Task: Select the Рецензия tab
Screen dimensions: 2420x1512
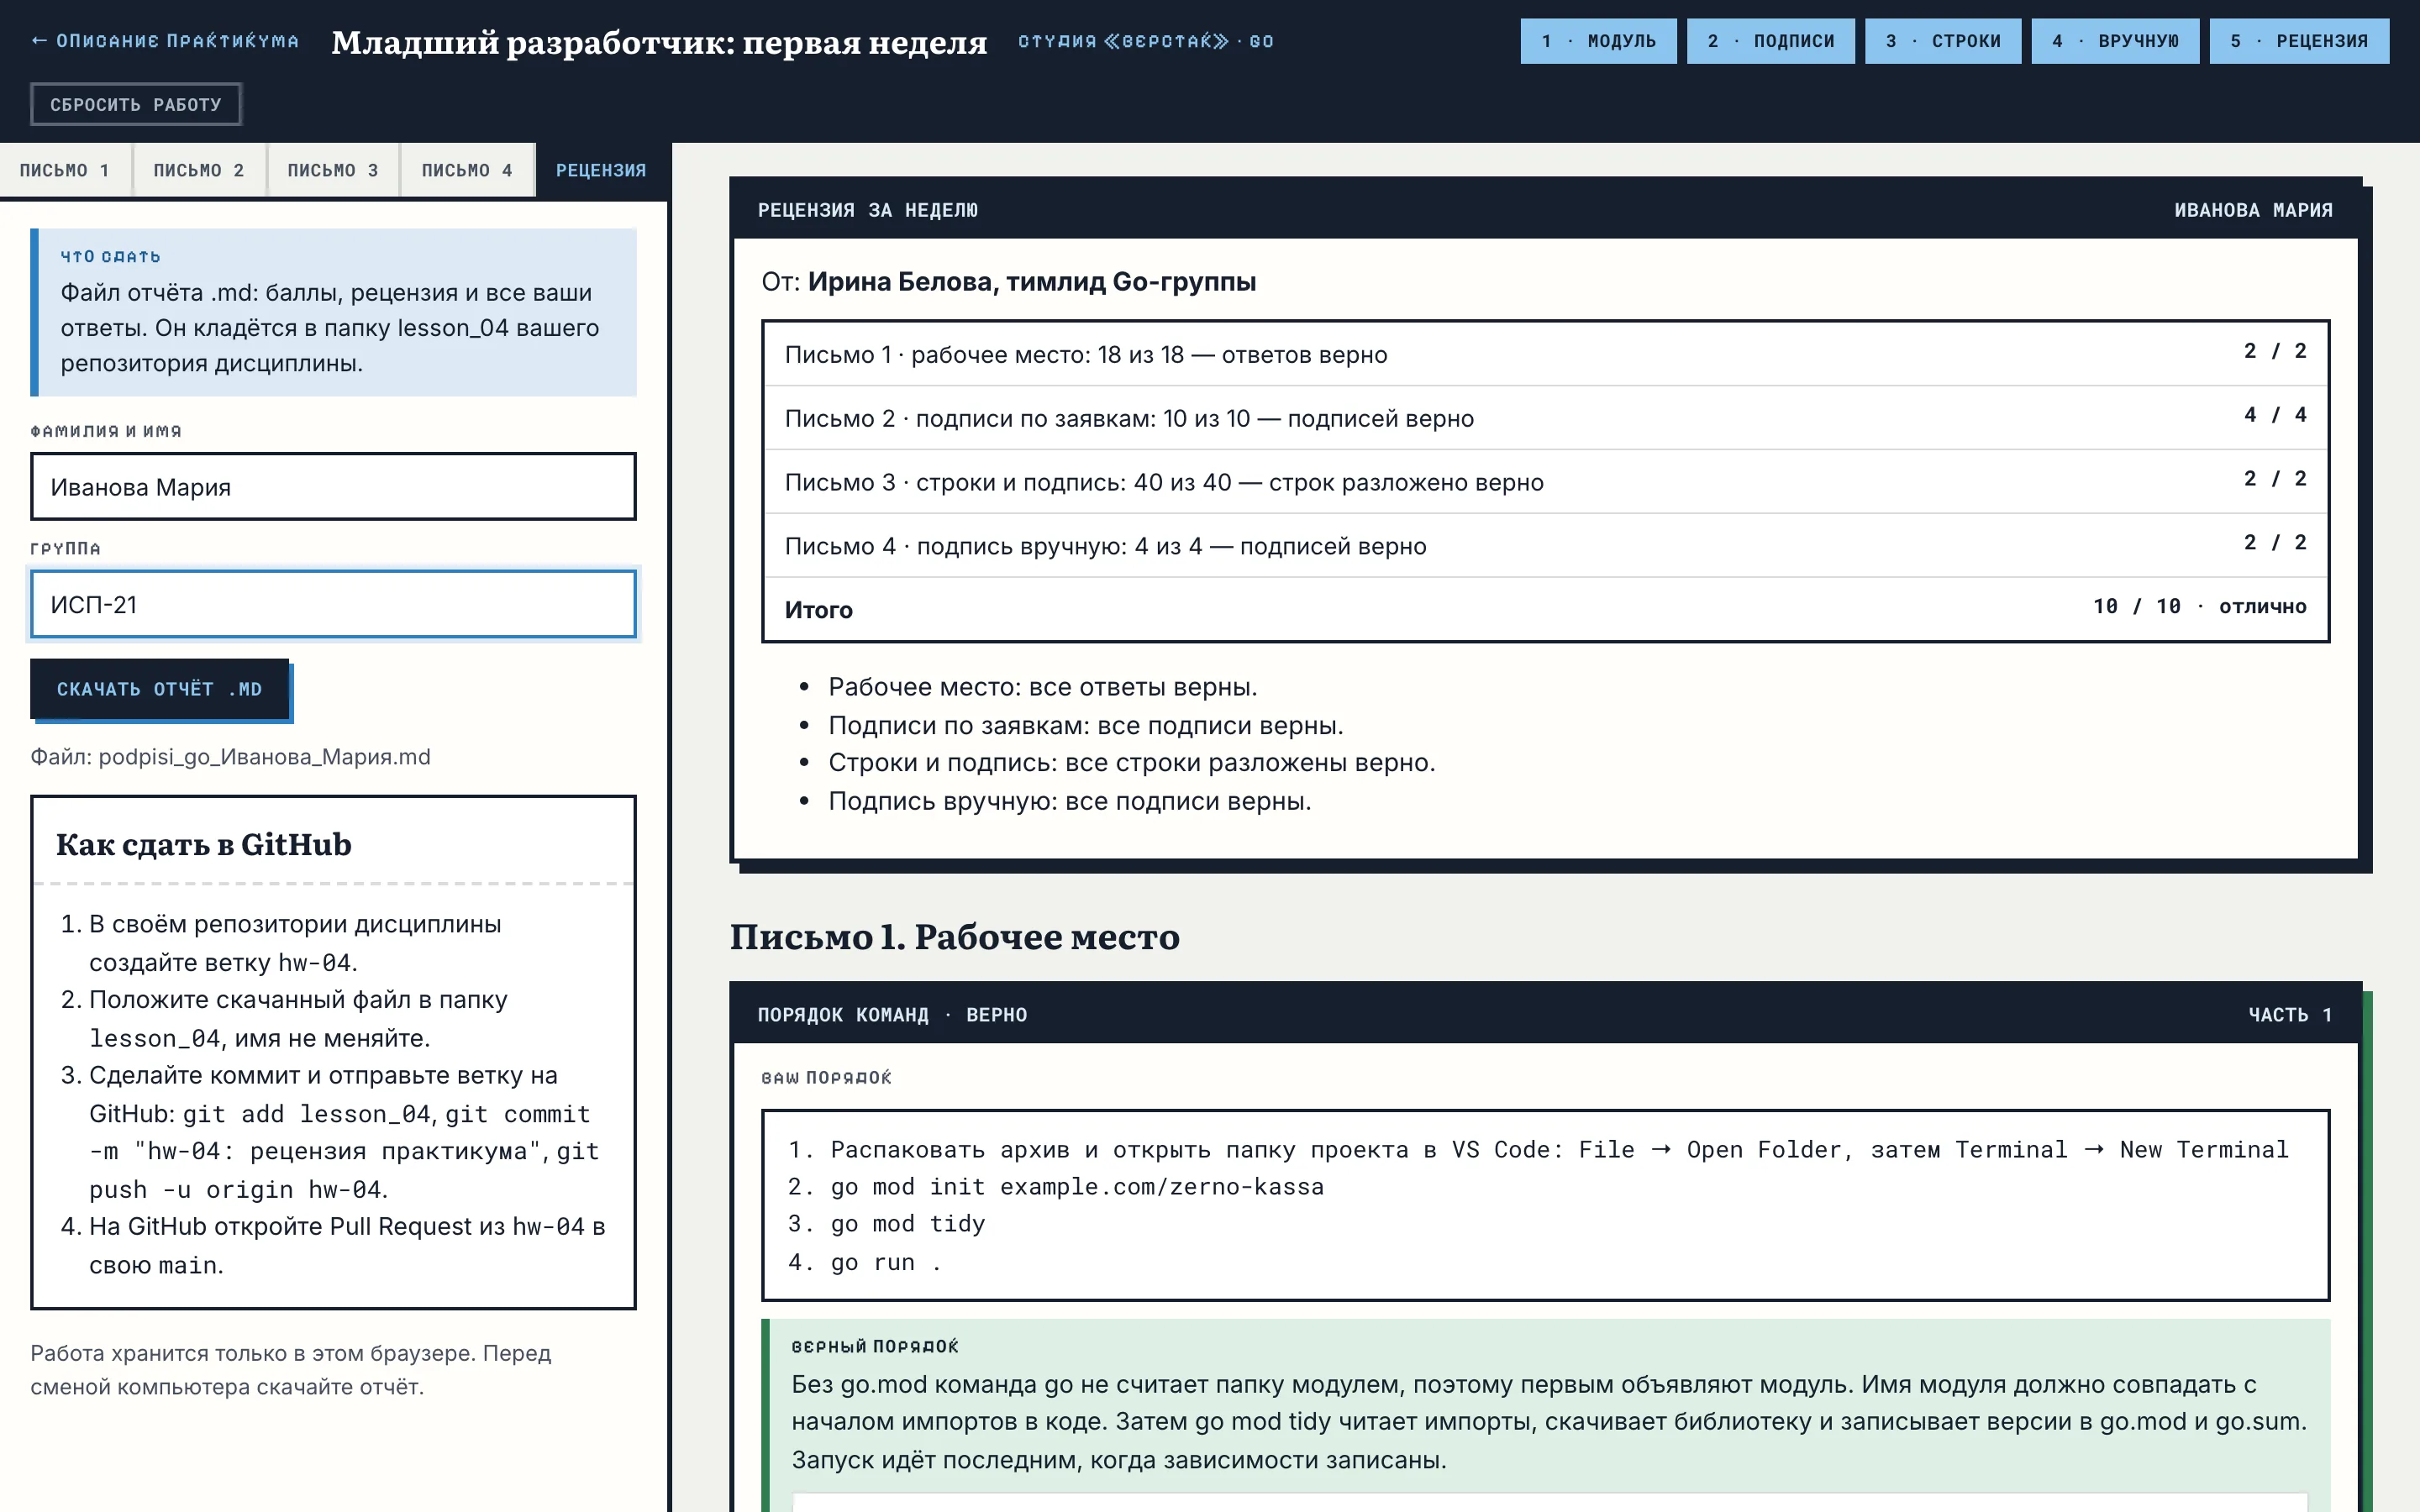Action: click(x=601, y=170)
